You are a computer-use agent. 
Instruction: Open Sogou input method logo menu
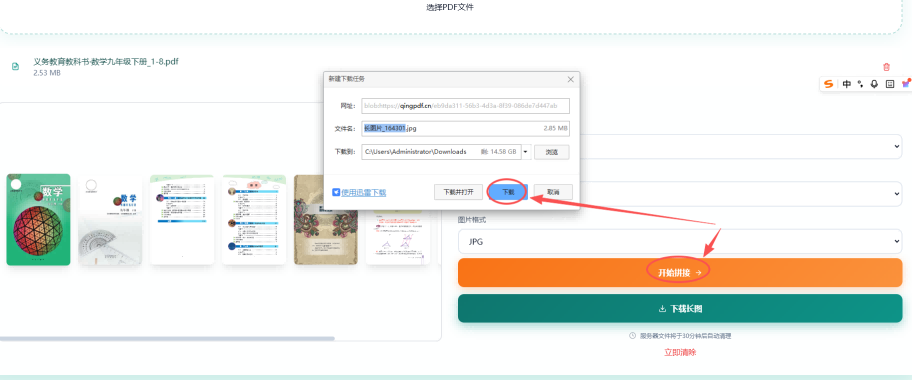tap(828, 84)
